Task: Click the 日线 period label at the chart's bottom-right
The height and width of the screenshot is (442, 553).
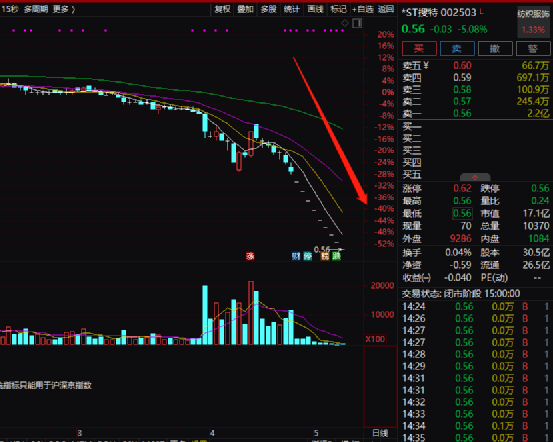Action: pos(380,433)
